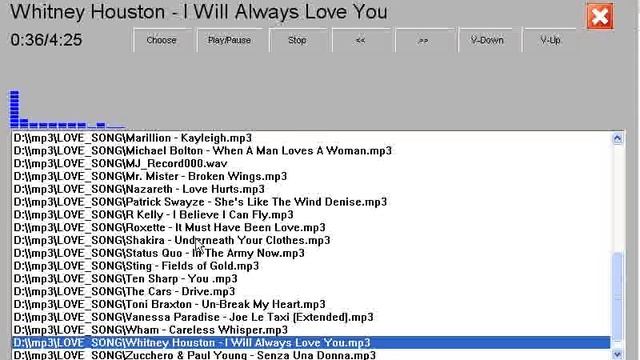640x360 pixels.
Task: Skip back with the << button
Action: point(360,40)
